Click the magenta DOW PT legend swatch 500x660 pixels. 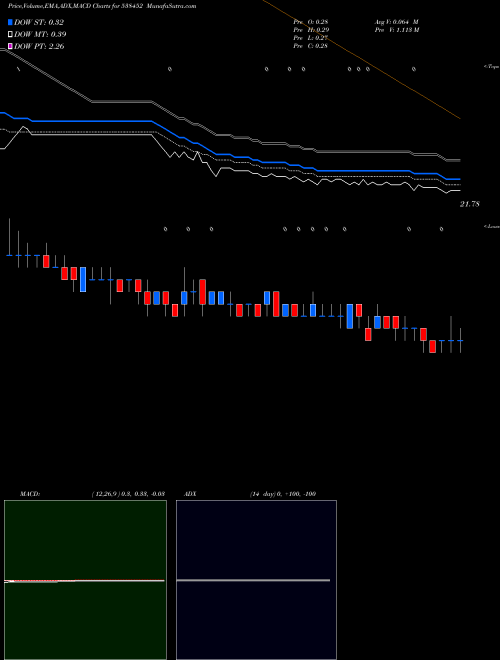tap(10, 46)
